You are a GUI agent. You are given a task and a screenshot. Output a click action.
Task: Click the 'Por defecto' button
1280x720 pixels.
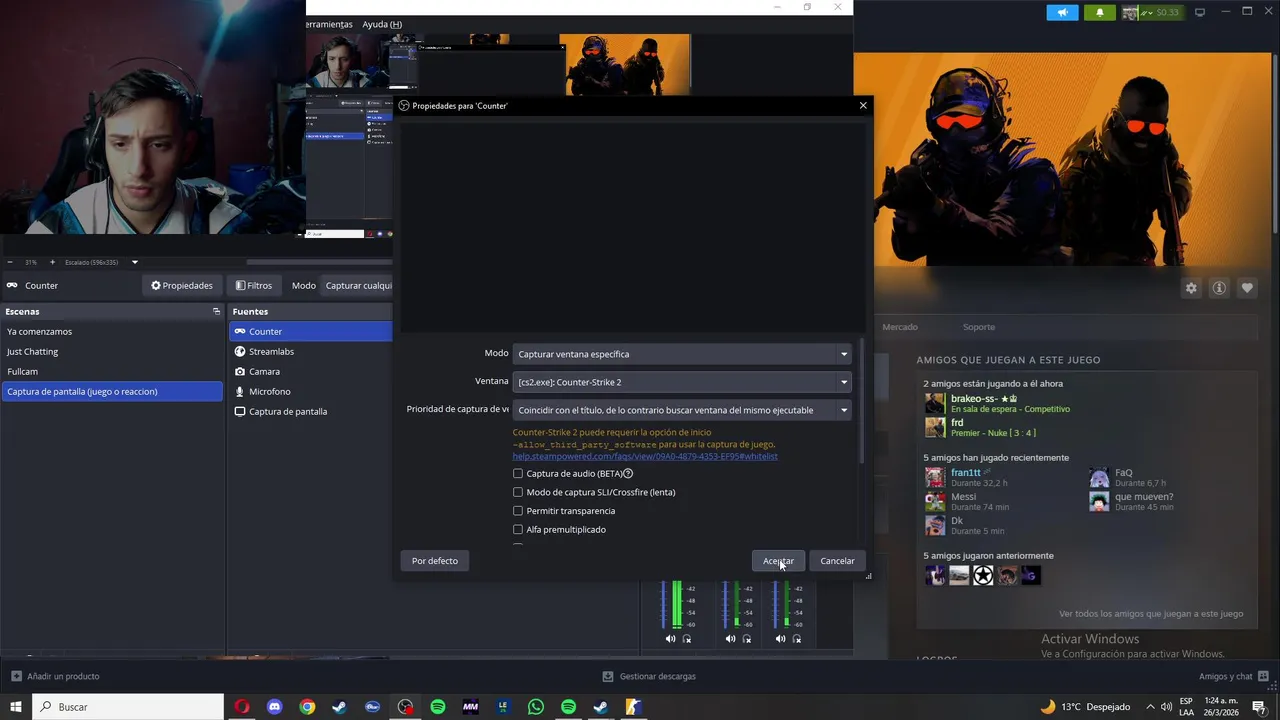(435, 561)
